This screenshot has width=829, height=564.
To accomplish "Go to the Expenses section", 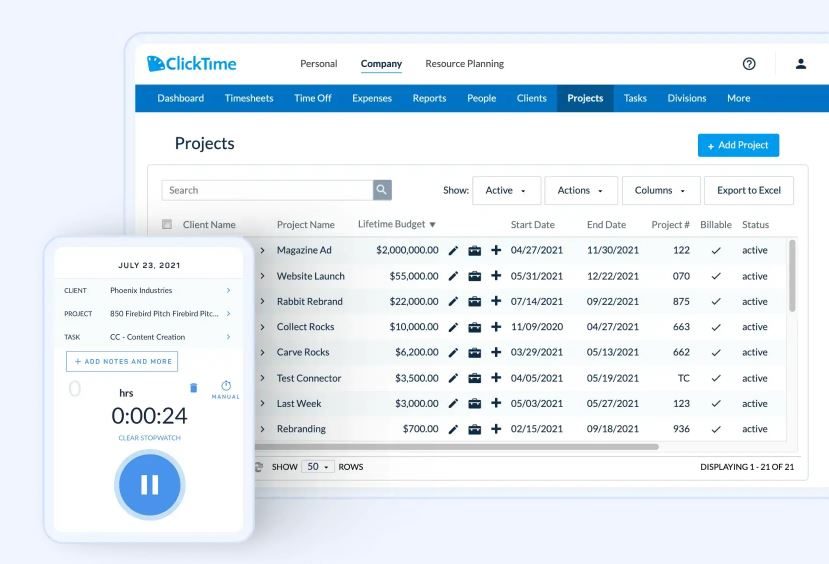I will point(372,98).
